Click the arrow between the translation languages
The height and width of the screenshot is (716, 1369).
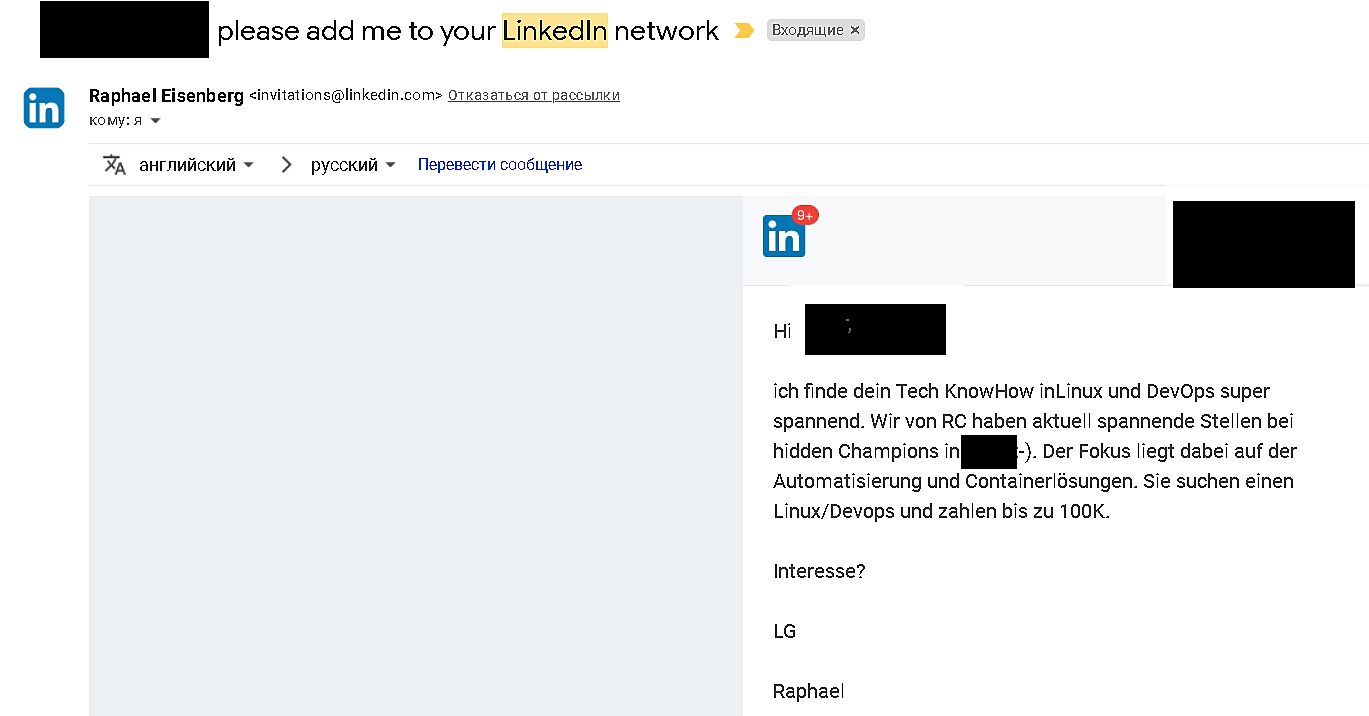pos(286,165)
